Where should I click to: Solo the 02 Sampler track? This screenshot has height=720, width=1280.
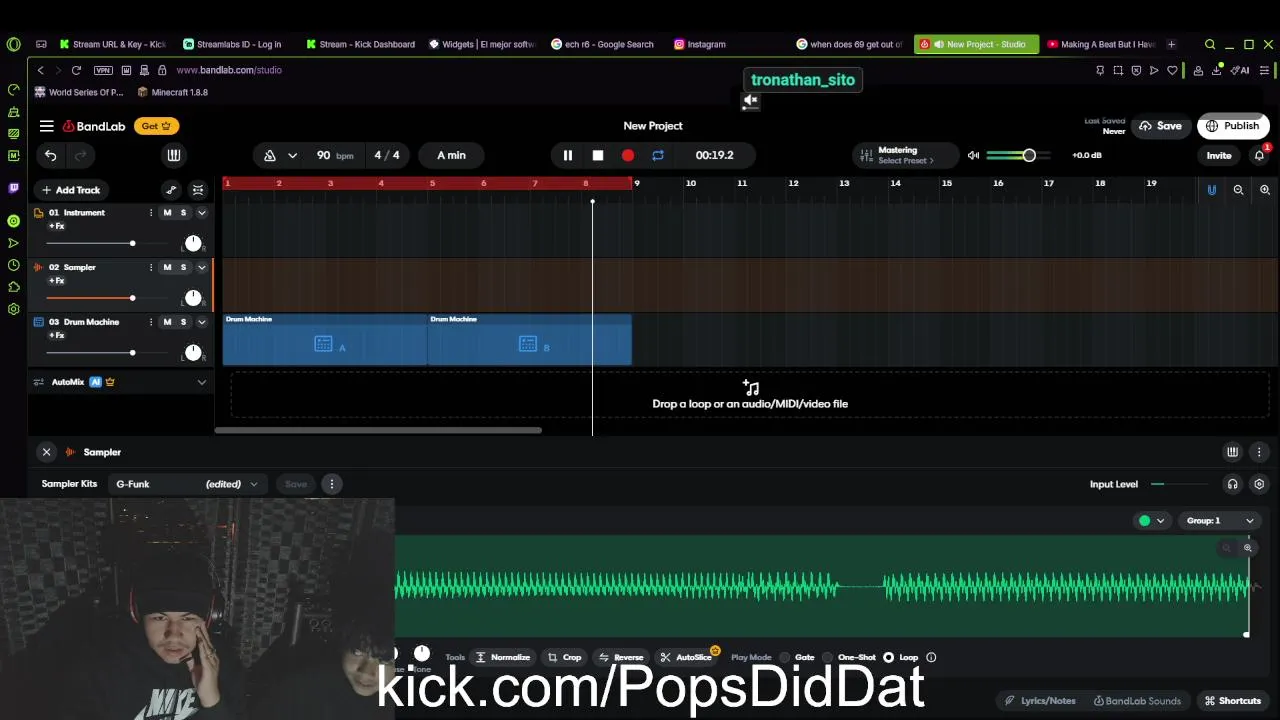point(183,267)
